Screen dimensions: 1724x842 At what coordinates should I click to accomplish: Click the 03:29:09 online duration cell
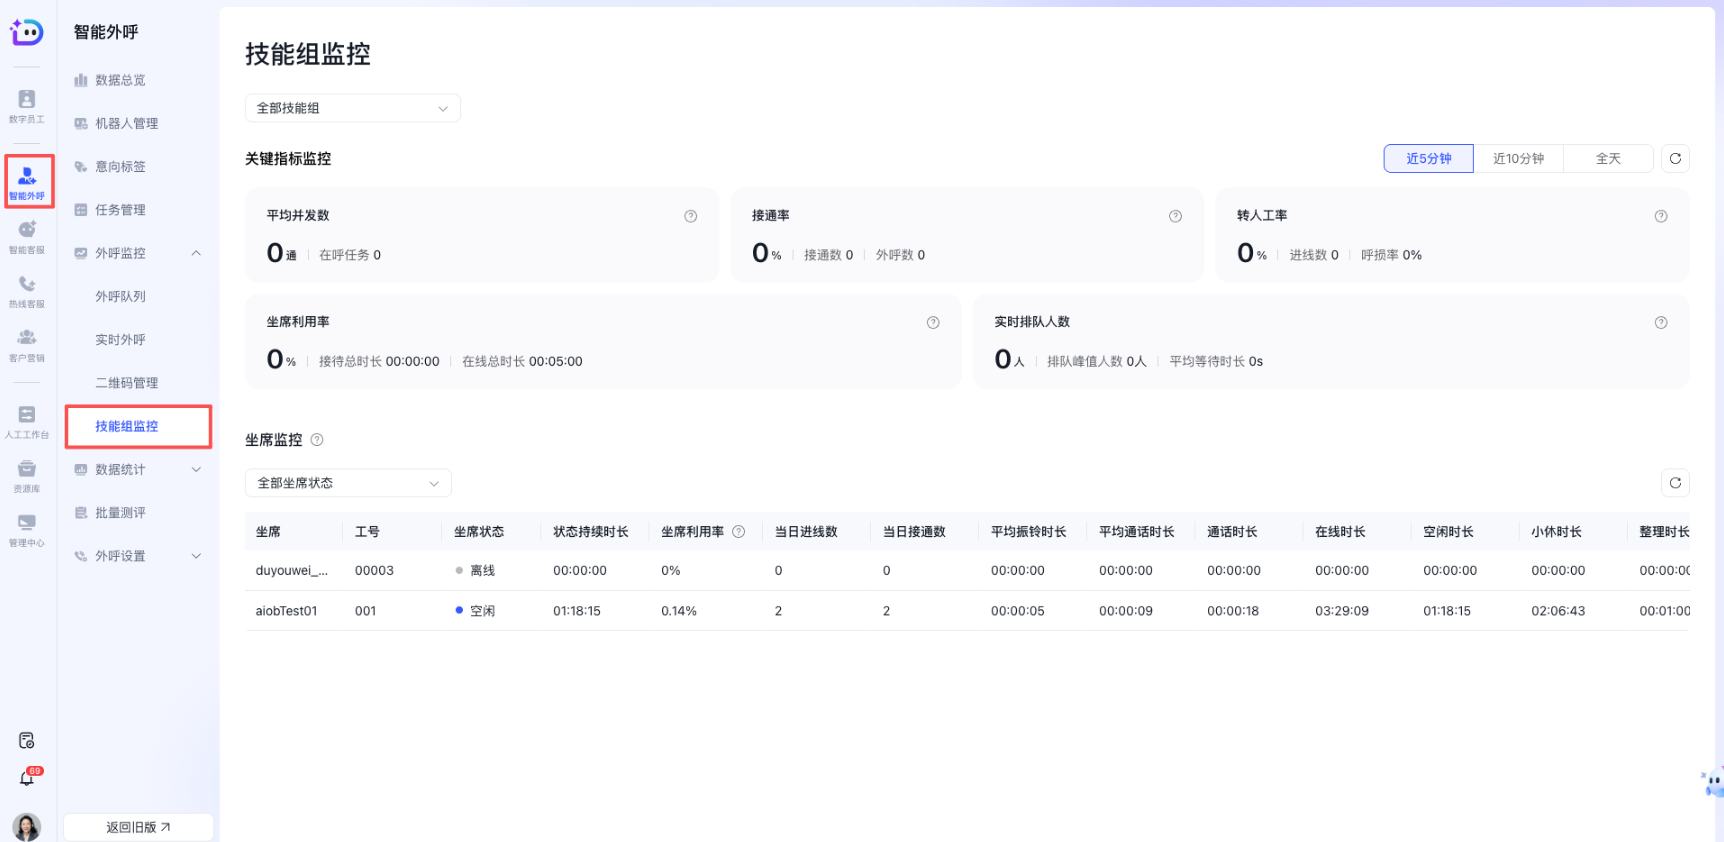coord(1342,611)
